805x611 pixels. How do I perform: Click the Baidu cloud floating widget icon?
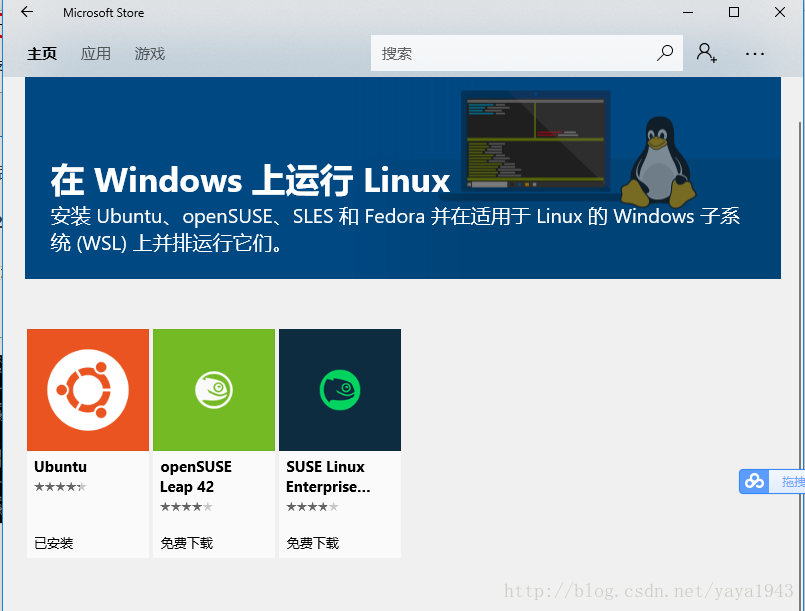(754, 482)
